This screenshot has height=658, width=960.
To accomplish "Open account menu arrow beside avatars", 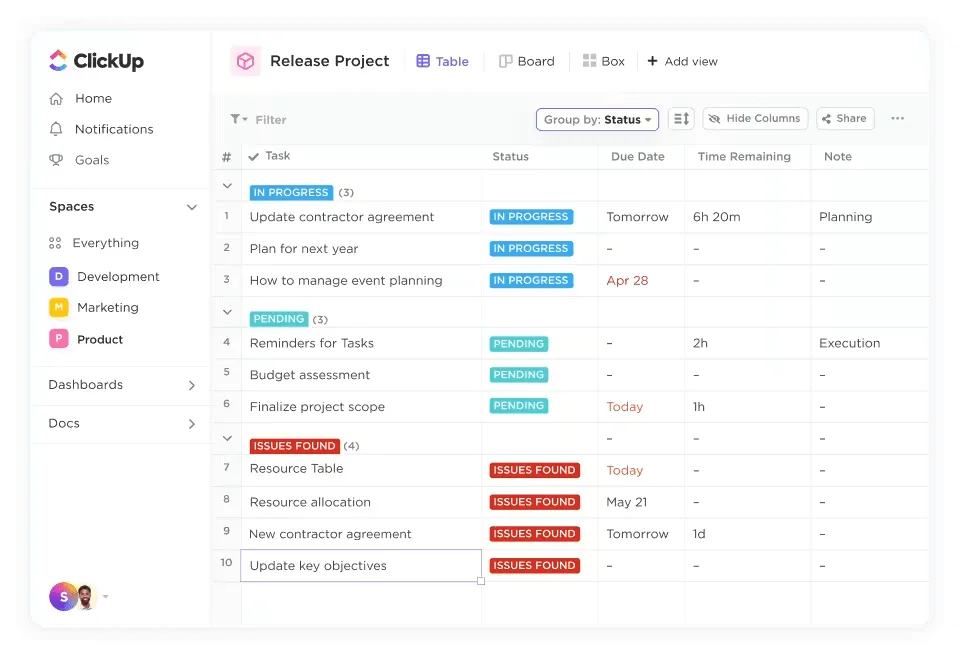I will click(x=105, y=596).
